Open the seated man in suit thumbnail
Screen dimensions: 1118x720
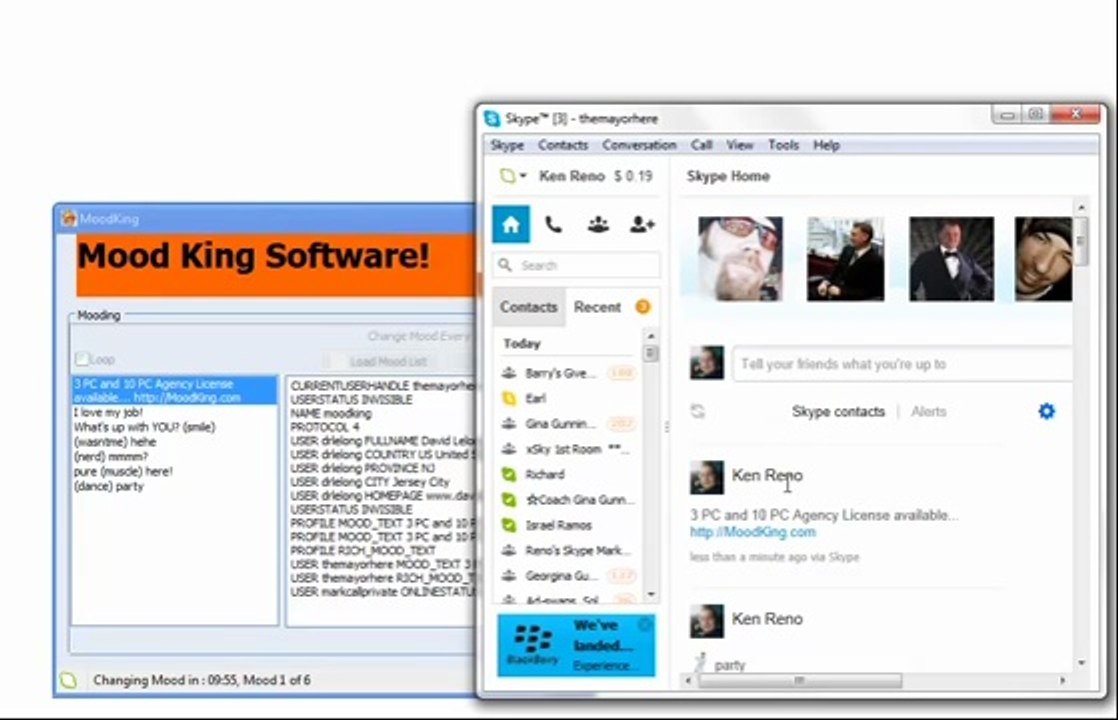pyautogui.click(x=846, y=259)
